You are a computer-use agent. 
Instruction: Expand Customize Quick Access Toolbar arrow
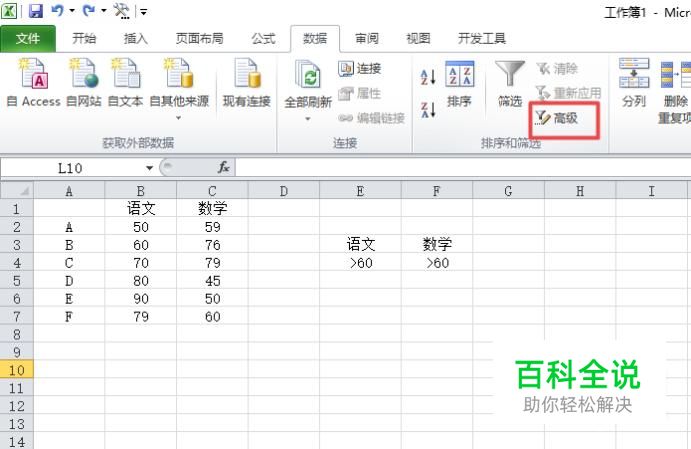coord(143,12)
